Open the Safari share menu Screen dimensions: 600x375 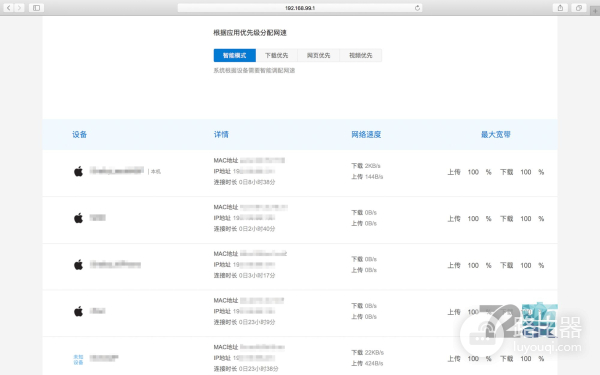pyautogui.click(x=560, y=8)
